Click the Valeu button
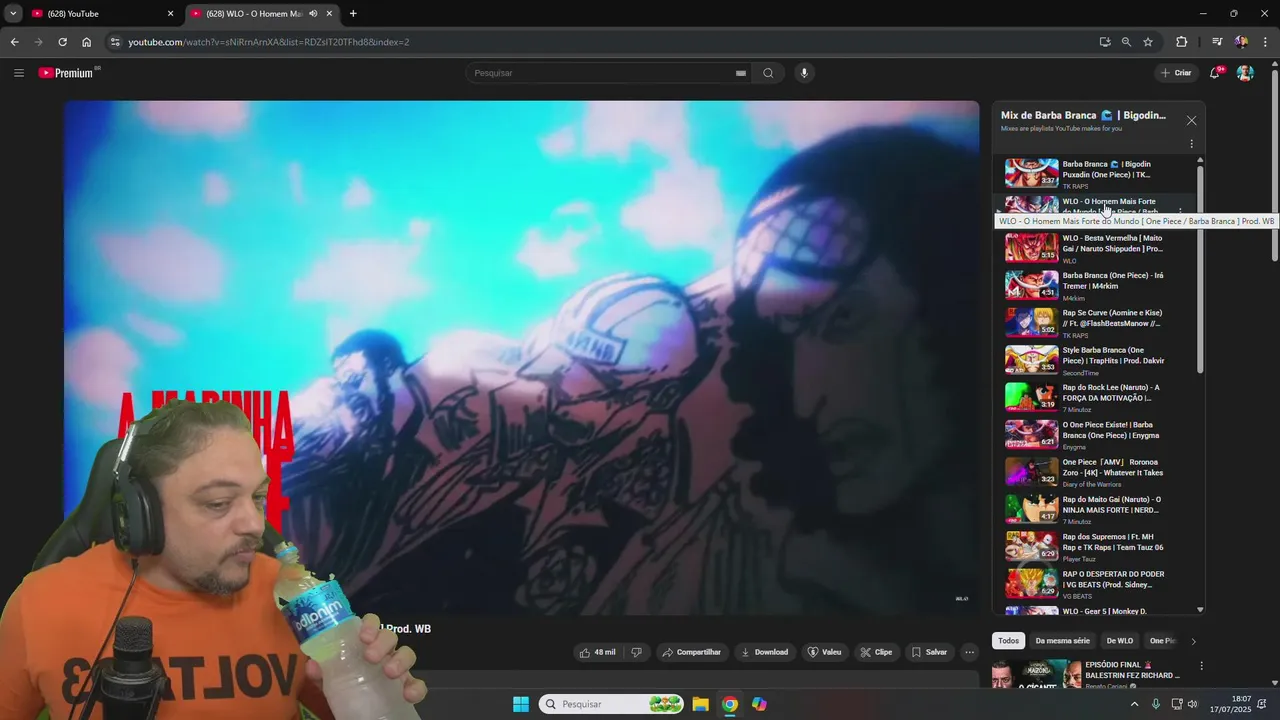 pyautogui.click(x=825, y=652)
